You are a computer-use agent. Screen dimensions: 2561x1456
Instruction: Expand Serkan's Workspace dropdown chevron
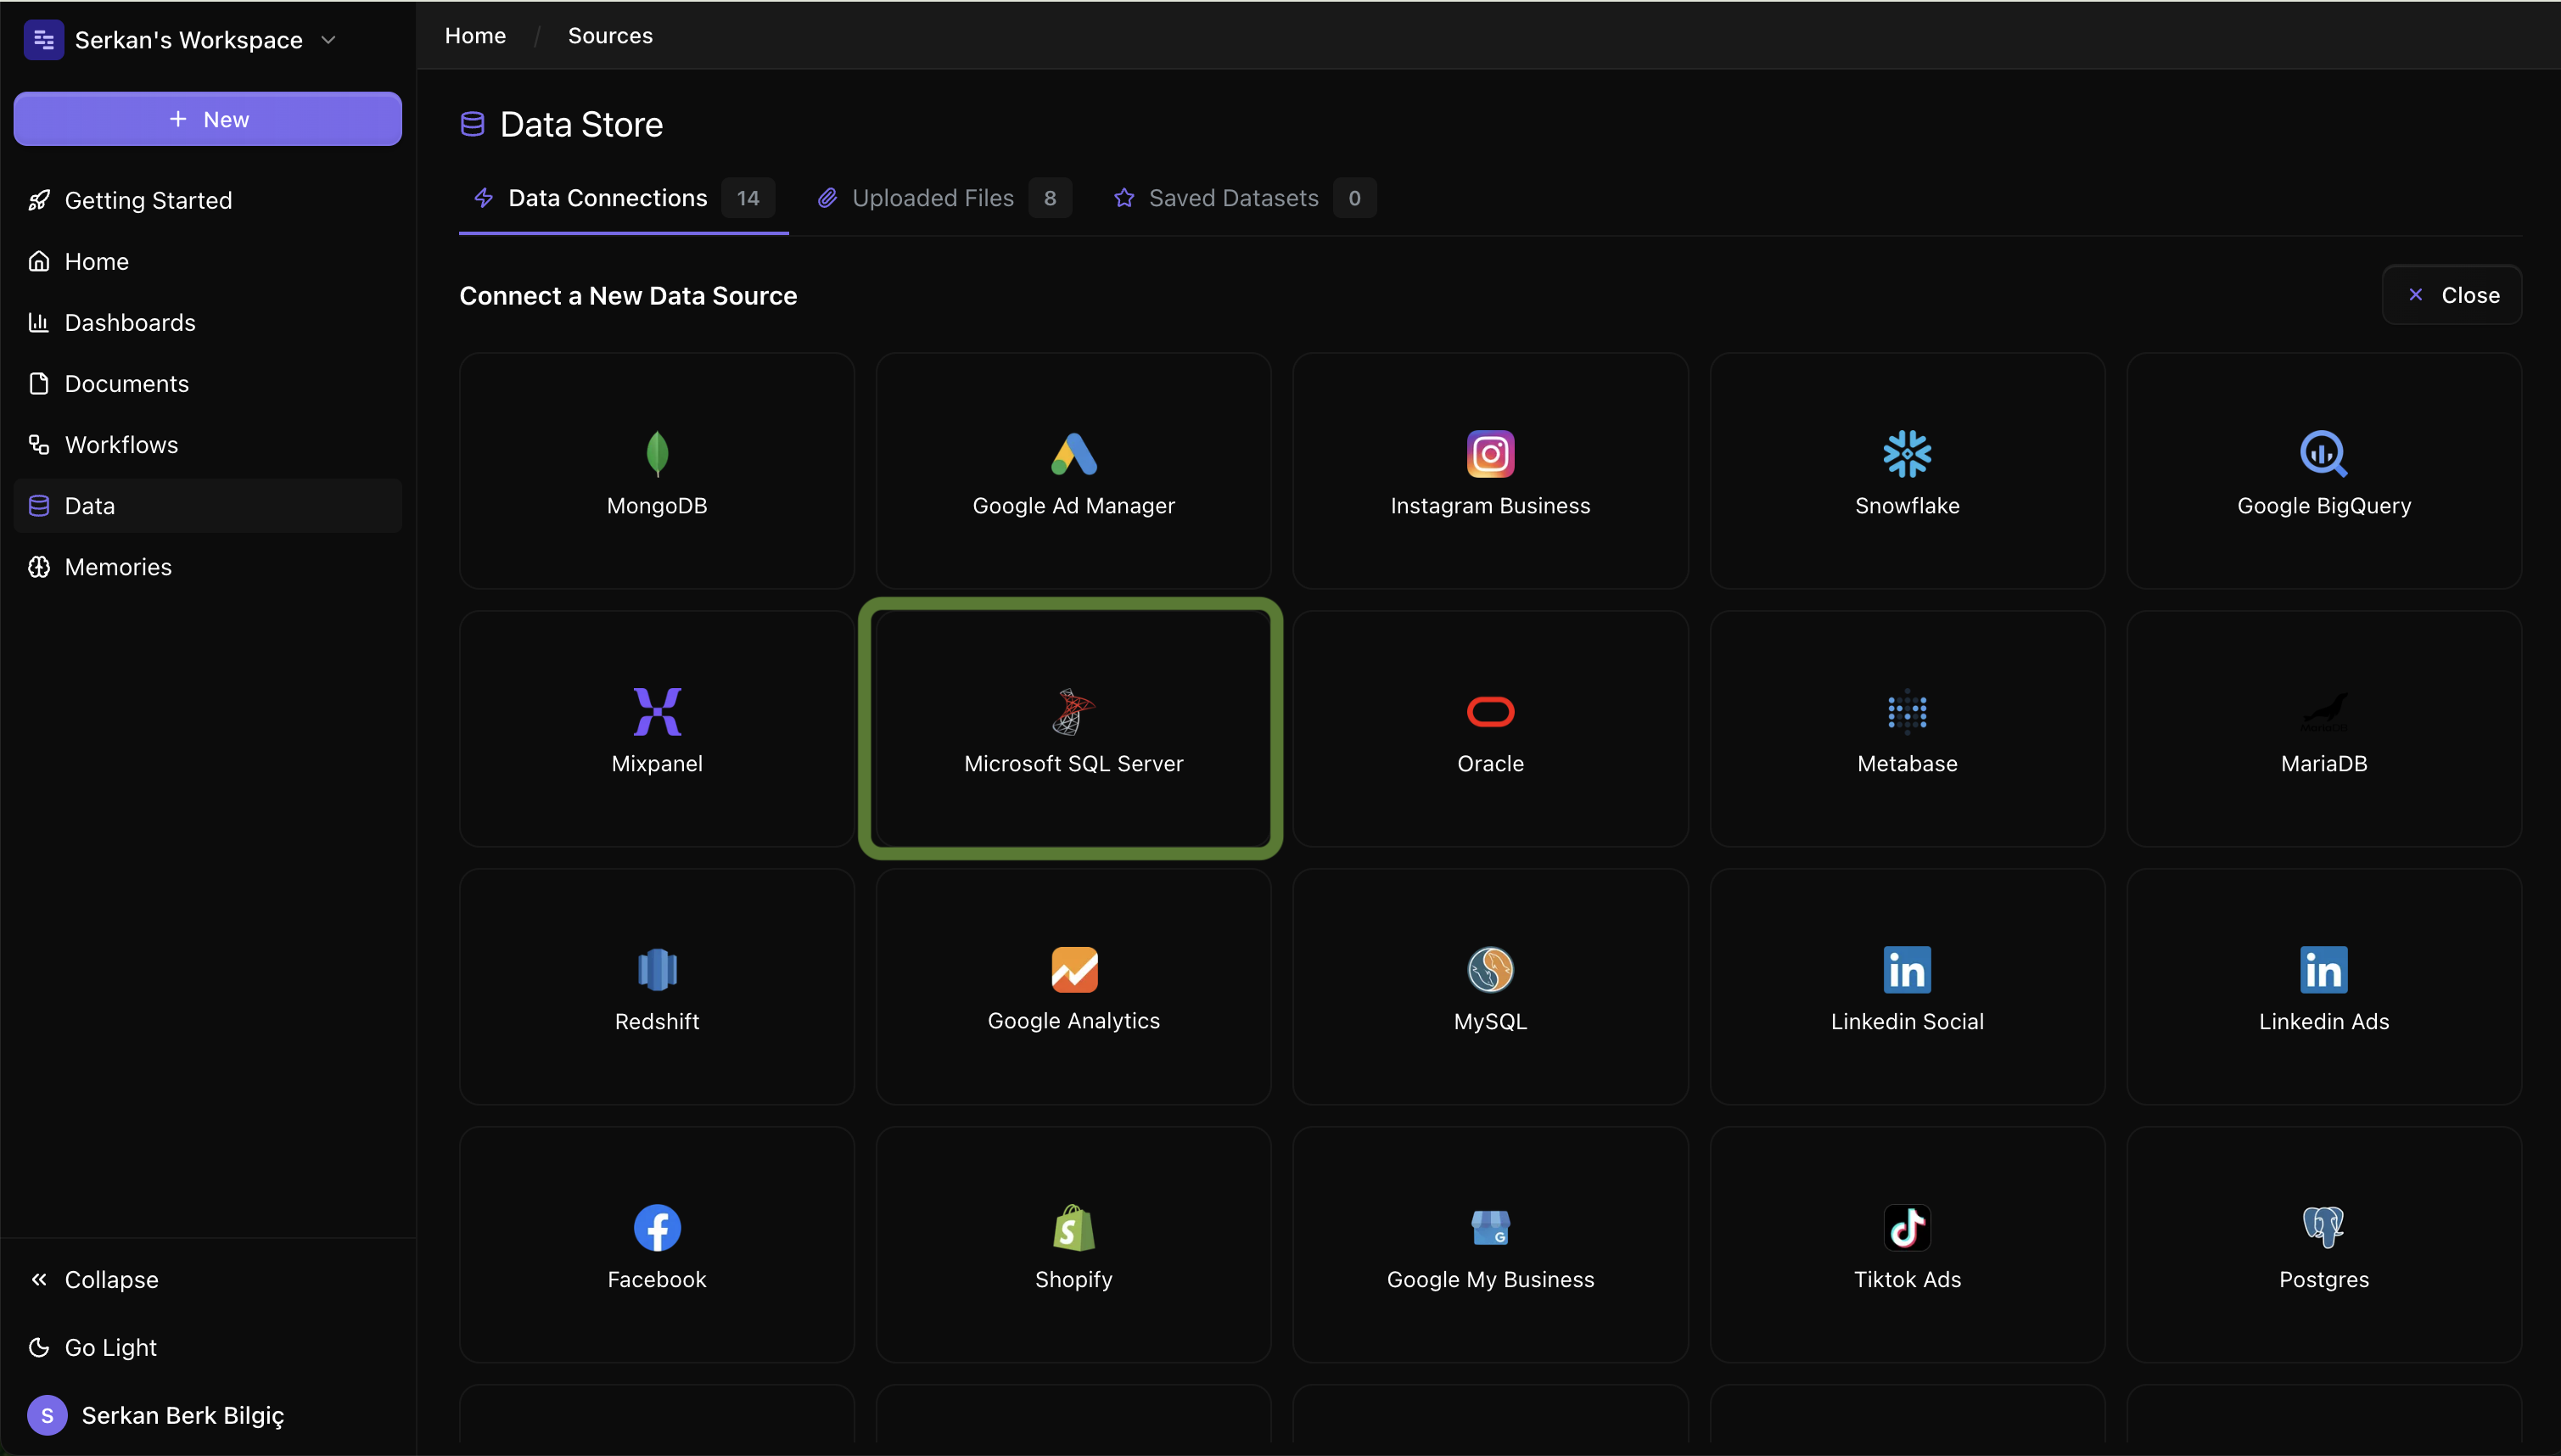[328, 40]
